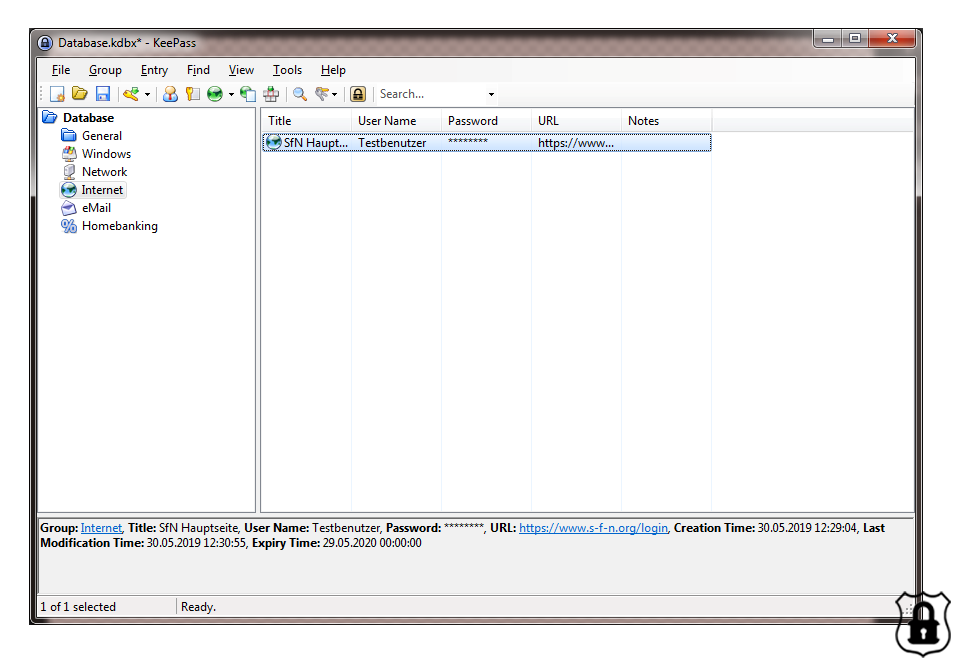
Task: Open the Find menu
Action: [x=198, y=70]
